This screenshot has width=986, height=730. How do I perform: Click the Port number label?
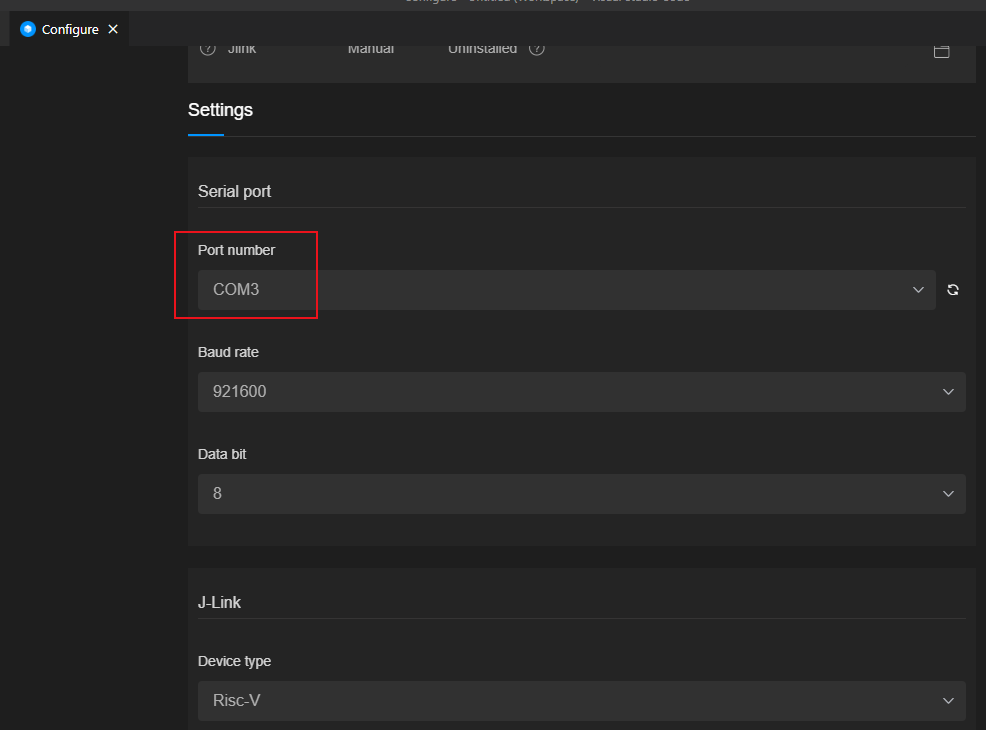[x=236, y=250]
